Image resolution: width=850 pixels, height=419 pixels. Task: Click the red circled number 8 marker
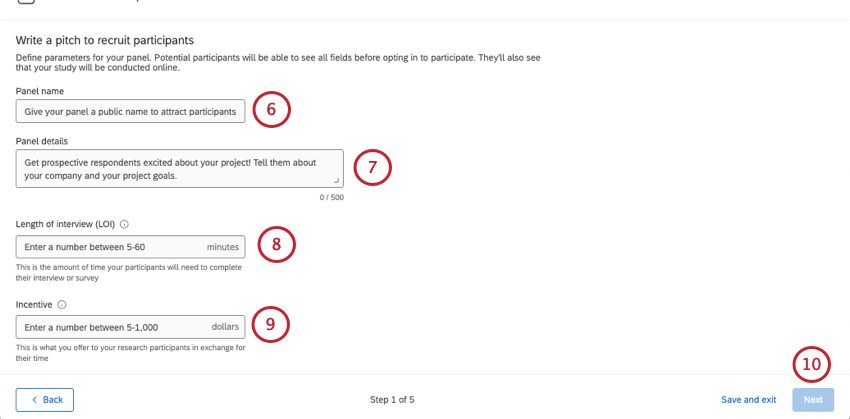(x=276, y=244)
